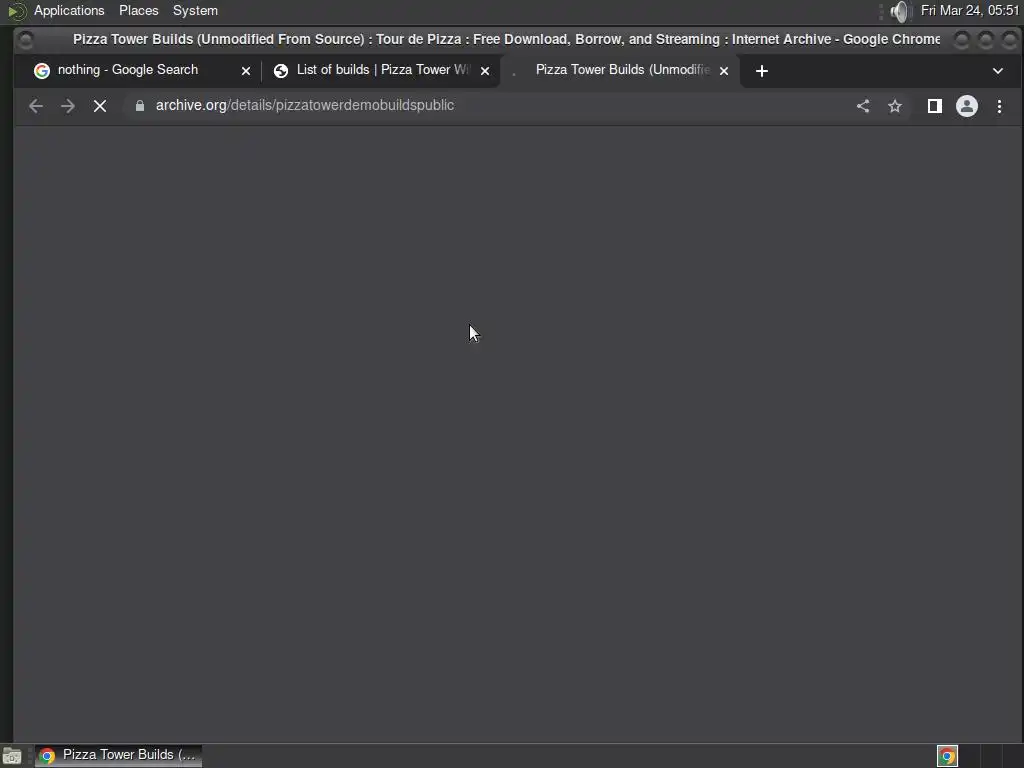
Task: Click the volume speaker icon
Action: (x=899, y=11)
